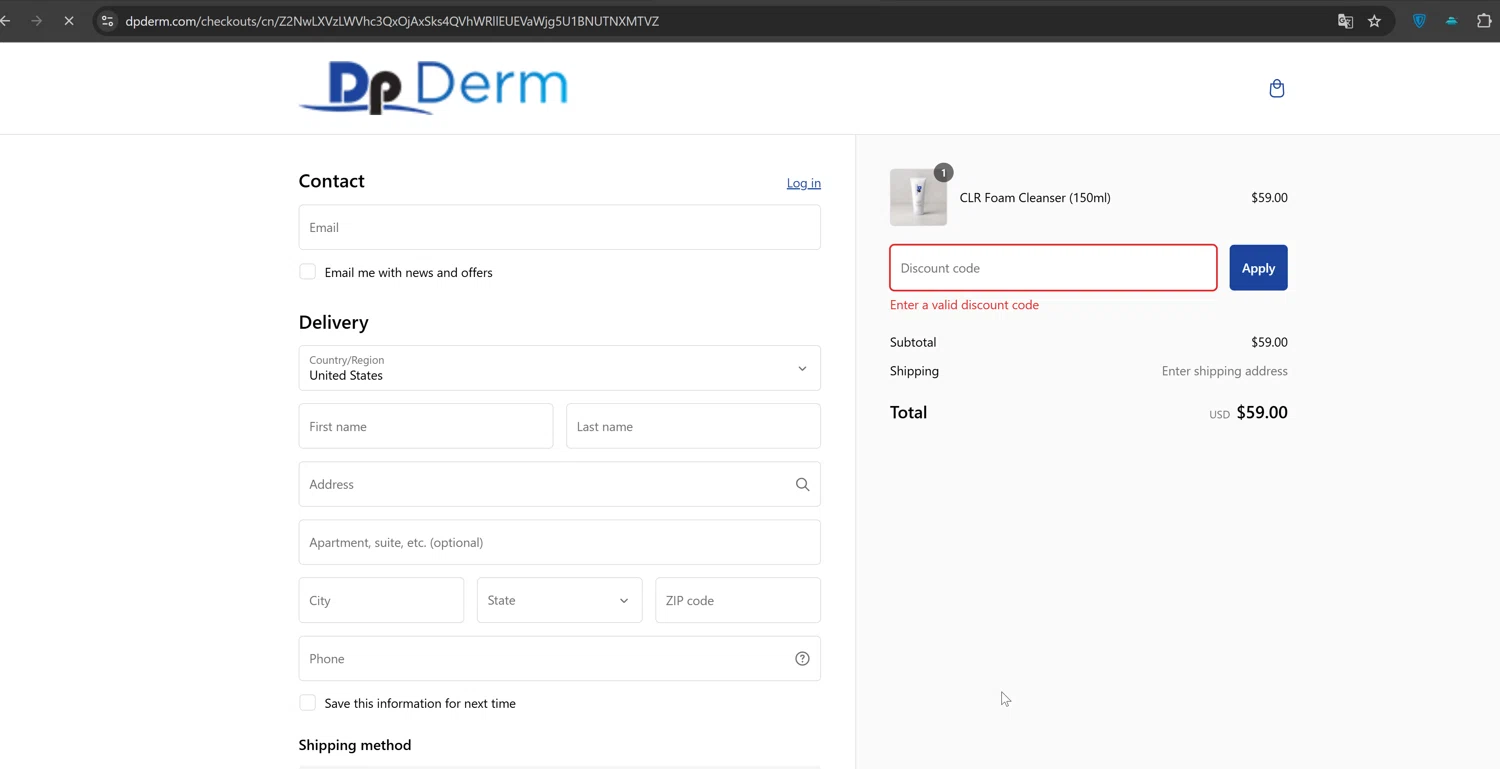1500x769 pixels.
Task: Open the extensions puzzle icon
Action: pos(1484,21)
